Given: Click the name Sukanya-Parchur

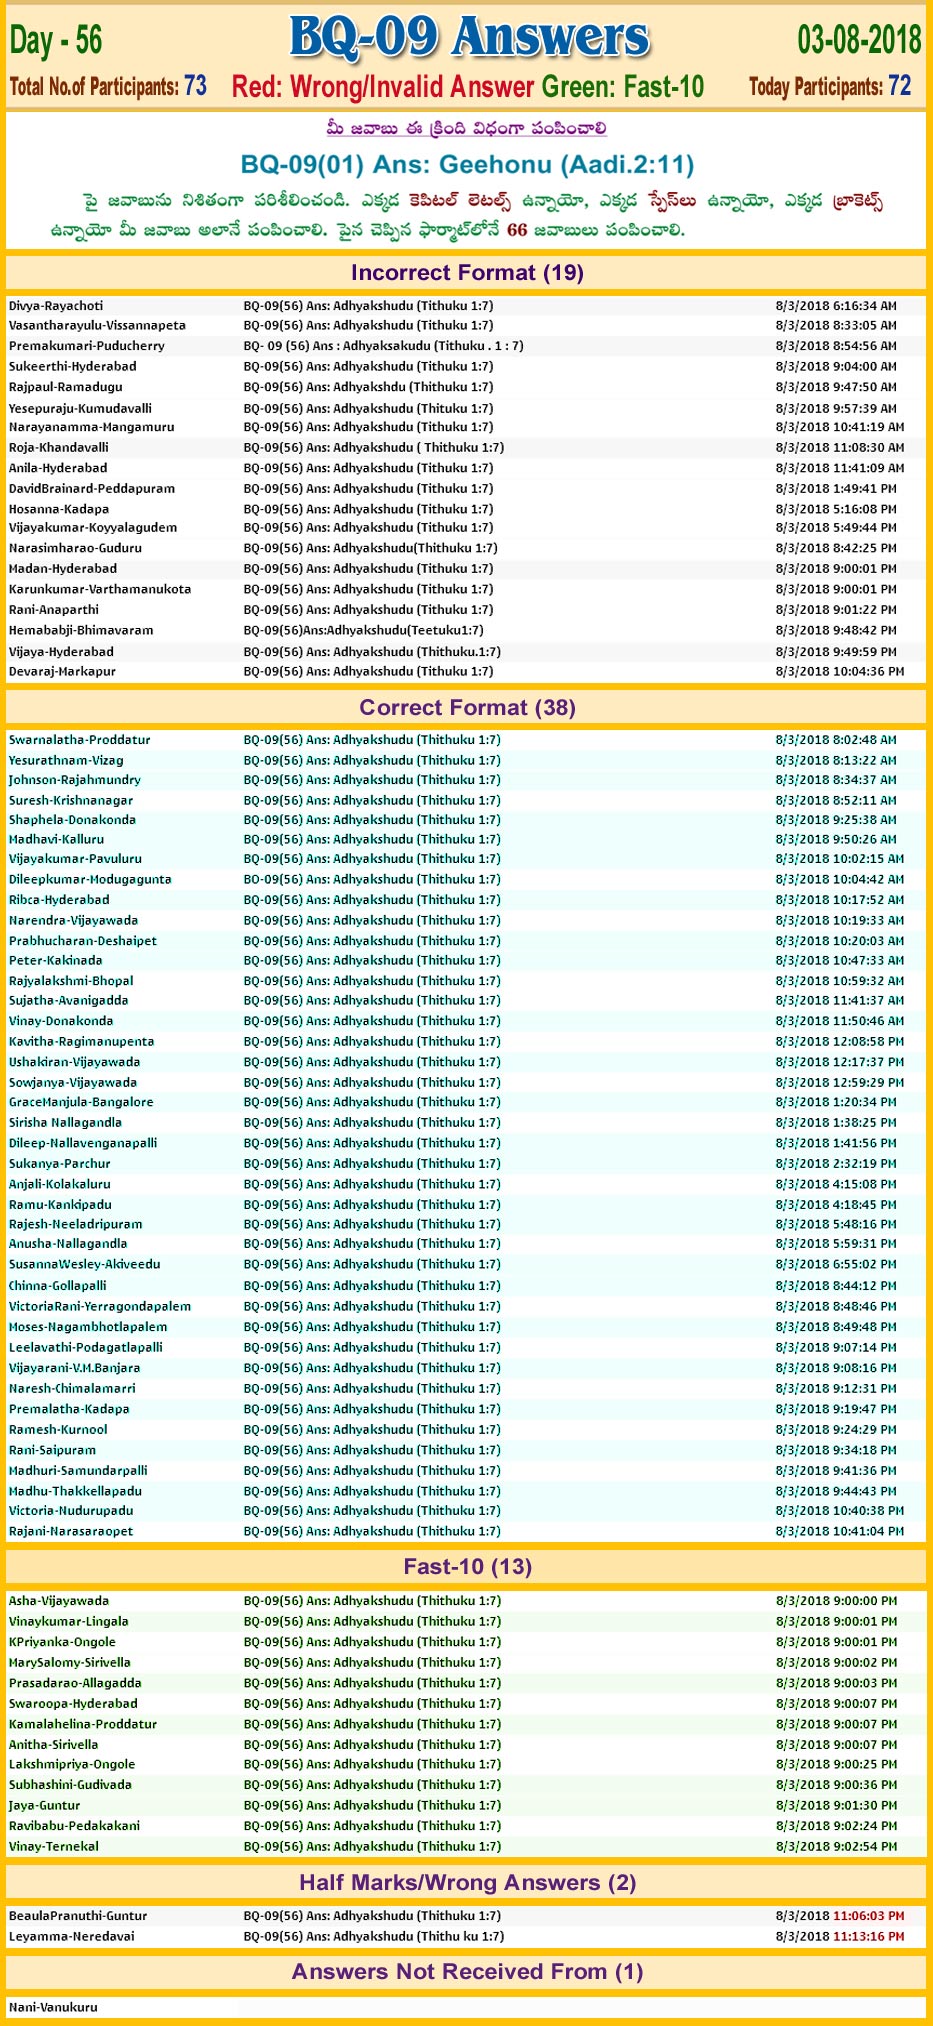Looking at the screenshot, I should pos(60,1164).
